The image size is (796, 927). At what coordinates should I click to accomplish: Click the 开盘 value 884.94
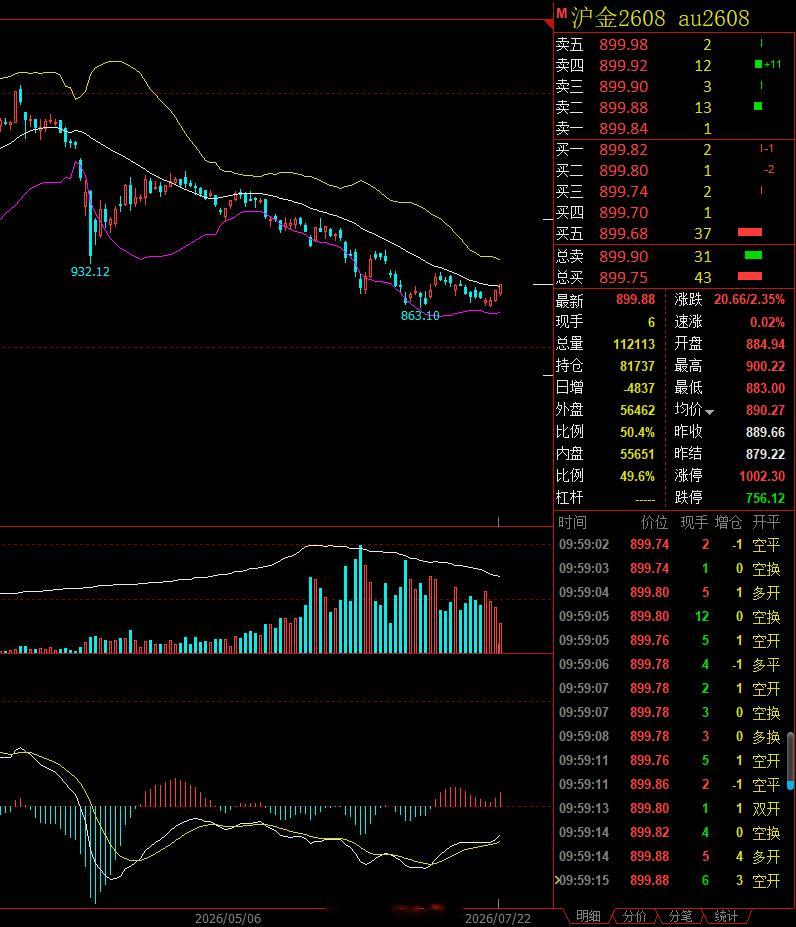point(765,344)
